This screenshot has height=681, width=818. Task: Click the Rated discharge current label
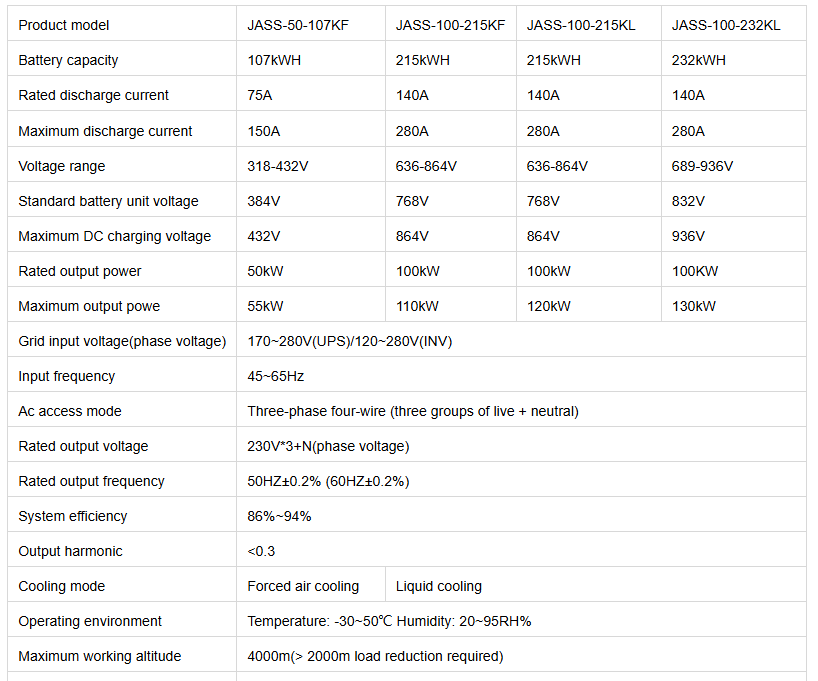click(93, 95)
